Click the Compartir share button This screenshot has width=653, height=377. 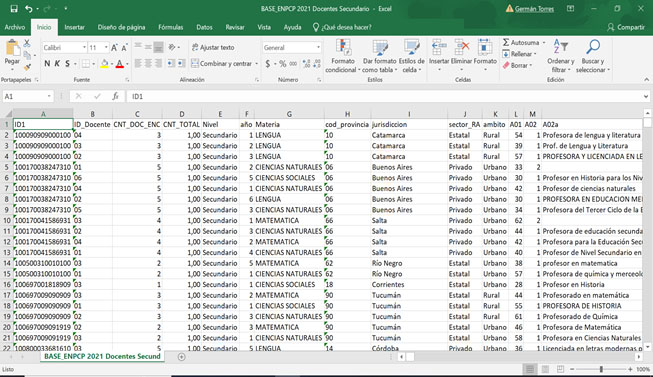coord(626,27)
